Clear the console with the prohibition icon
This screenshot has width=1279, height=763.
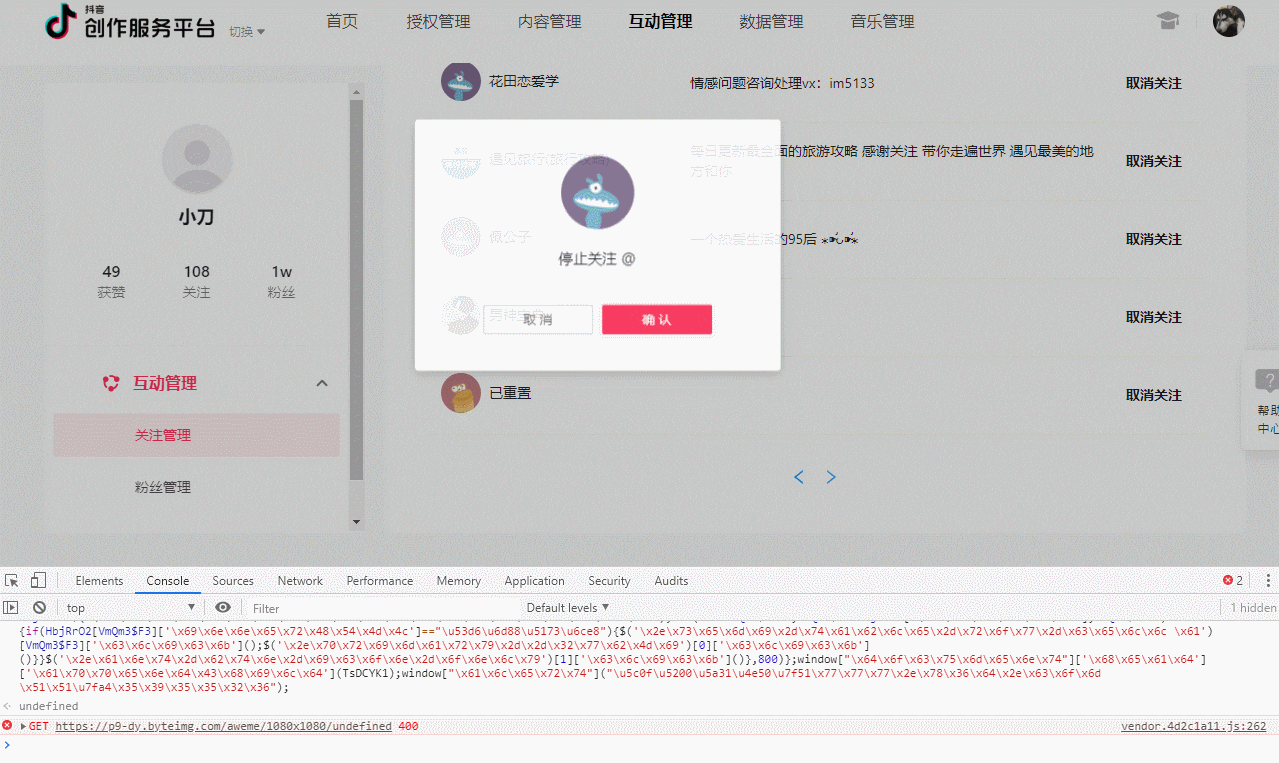point(39,607)
